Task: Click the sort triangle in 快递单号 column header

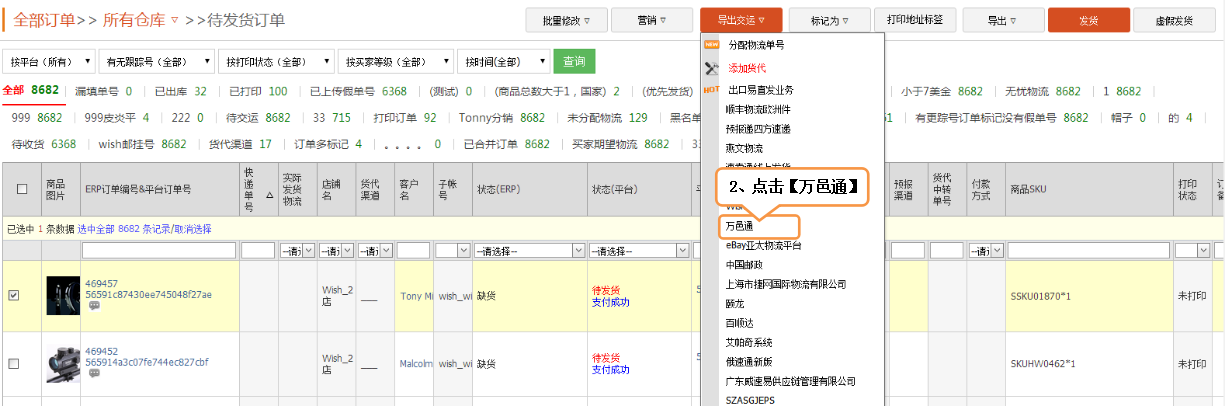Action: click(x=268, y=196)
